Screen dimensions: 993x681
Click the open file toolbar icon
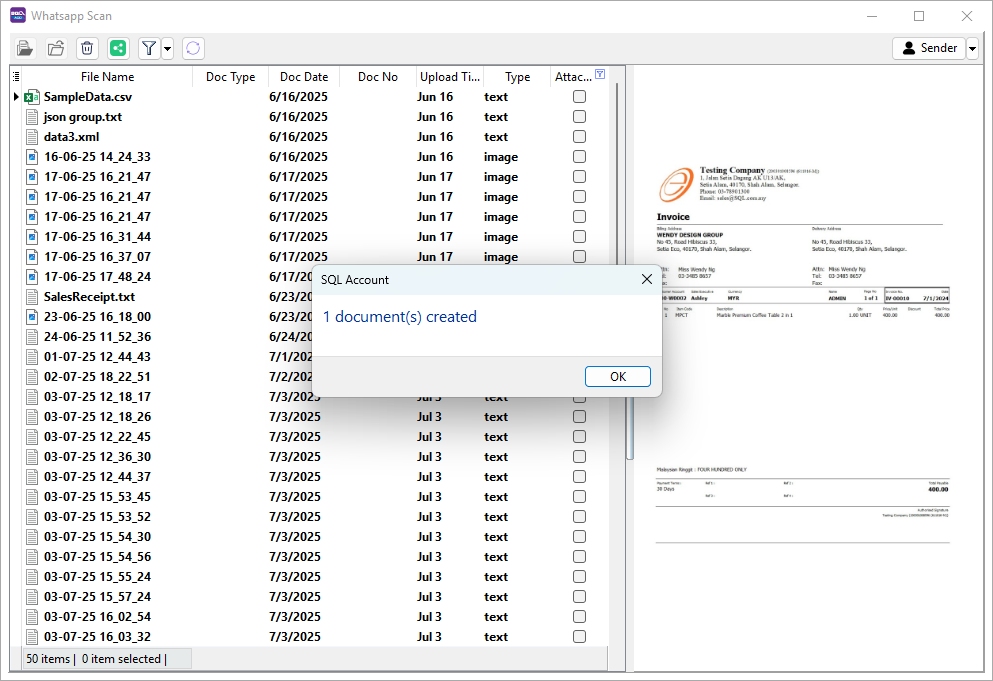coord(25,48)
